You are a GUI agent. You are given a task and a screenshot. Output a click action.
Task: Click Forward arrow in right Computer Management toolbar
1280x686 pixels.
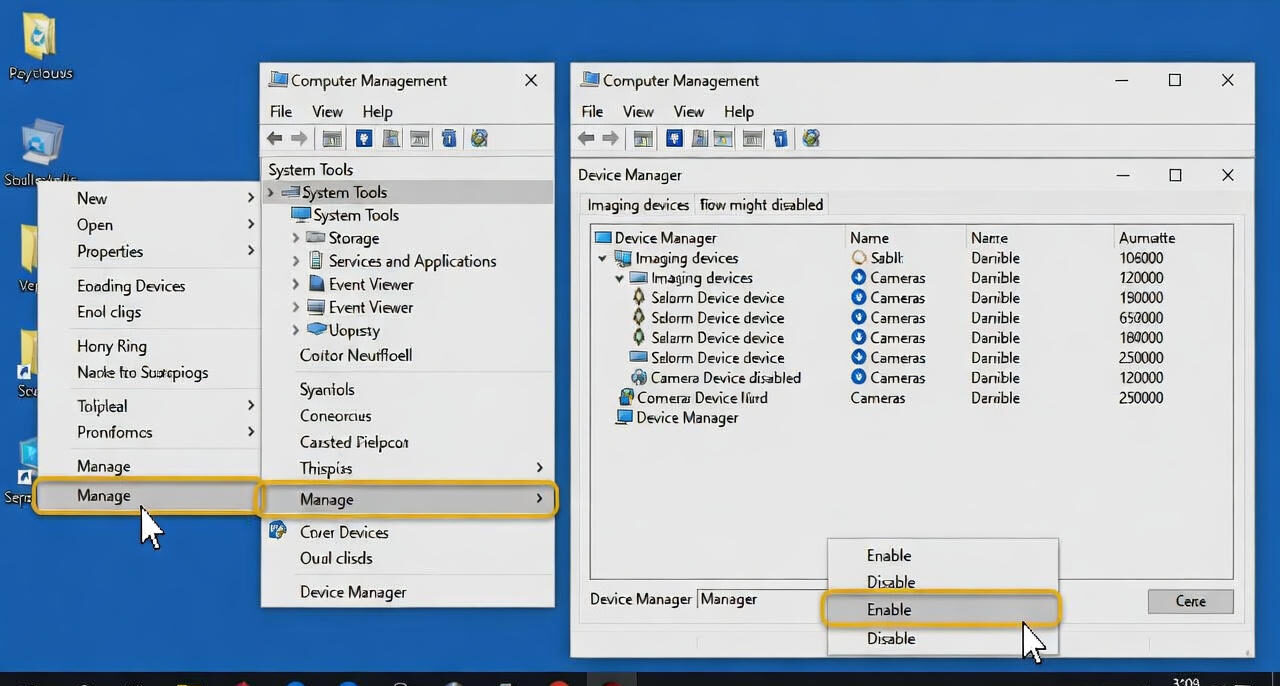pos(610,139)
